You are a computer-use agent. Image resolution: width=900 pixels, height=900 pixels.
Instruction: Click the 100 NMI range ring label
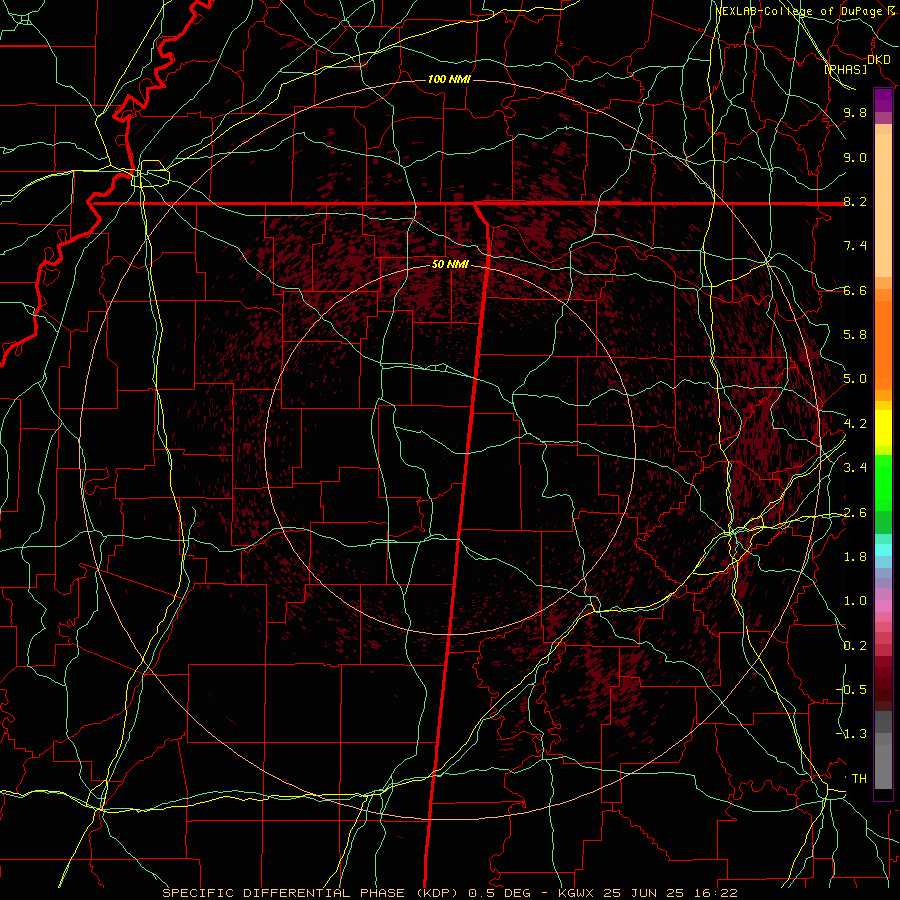pyautogui.click(x=449, y=79)
